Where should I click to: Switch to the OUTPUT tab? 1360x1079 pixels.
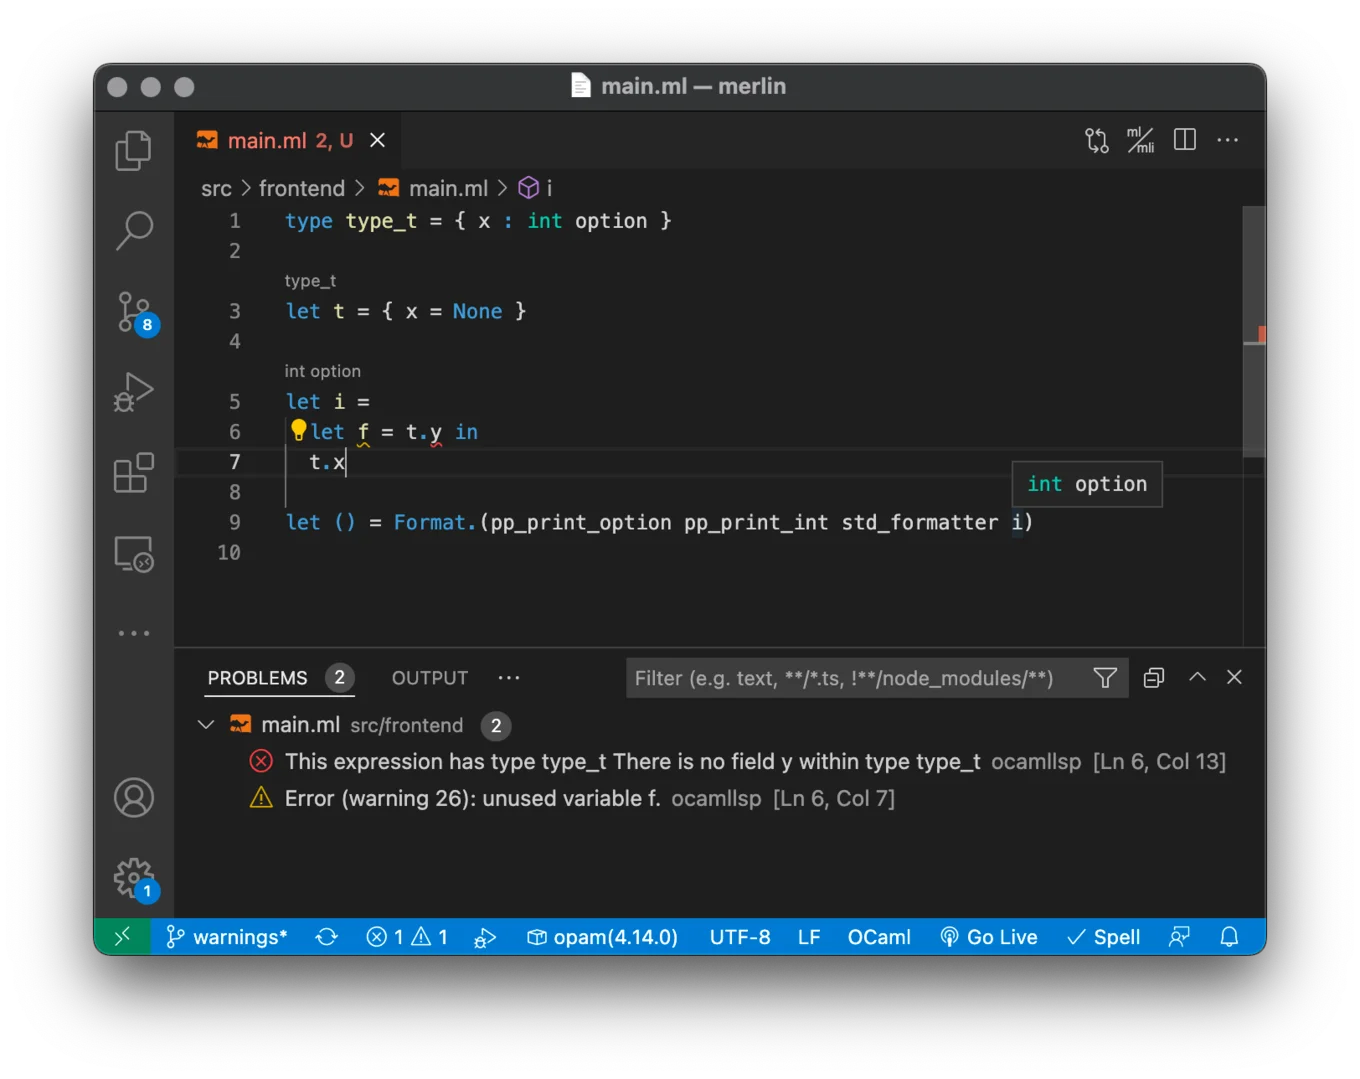[x=429, y=677]
